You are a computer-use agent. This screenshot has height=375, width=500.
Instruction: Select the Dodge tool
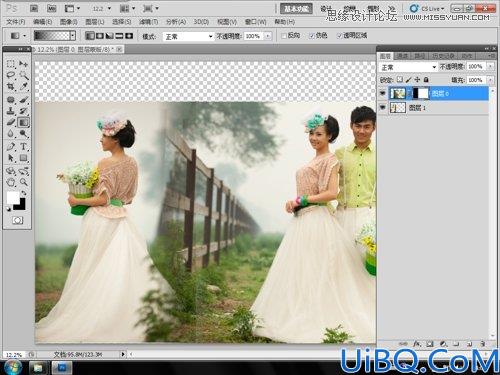pyautogui.click(x=23, y=134)
